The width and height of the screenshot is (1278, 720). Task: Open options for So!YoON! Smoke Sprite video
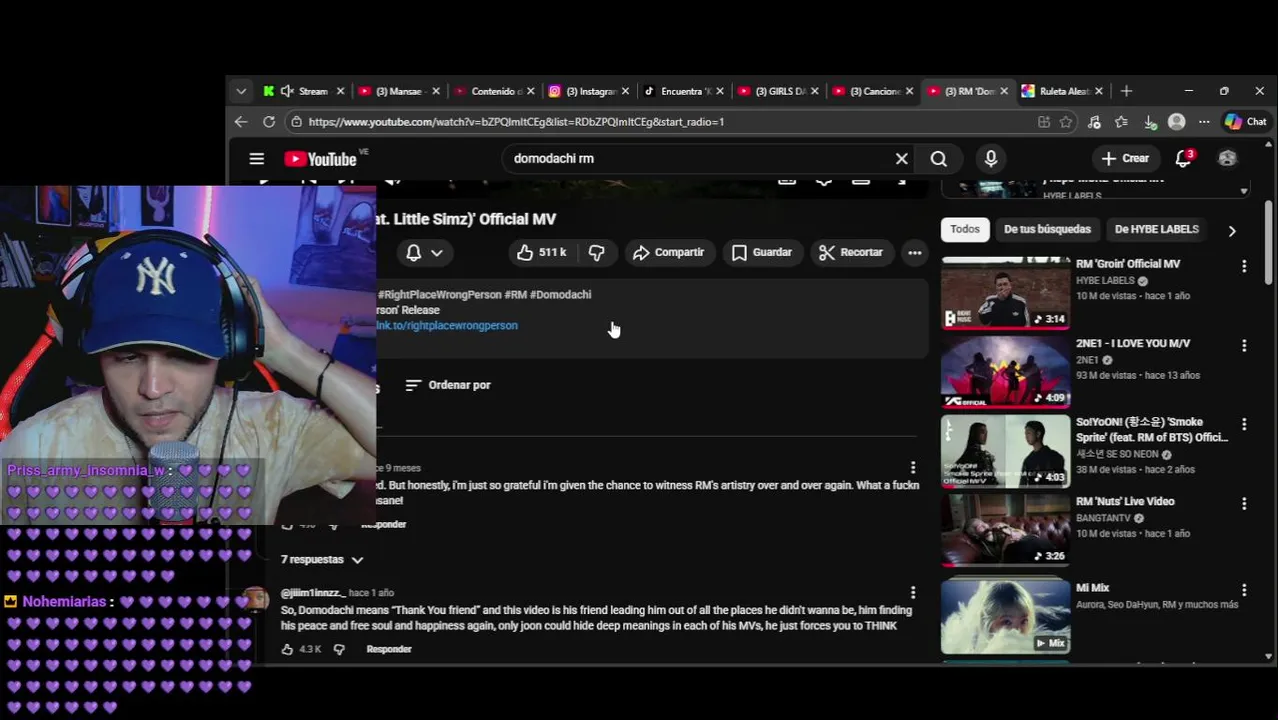[x=1244, y=424]
